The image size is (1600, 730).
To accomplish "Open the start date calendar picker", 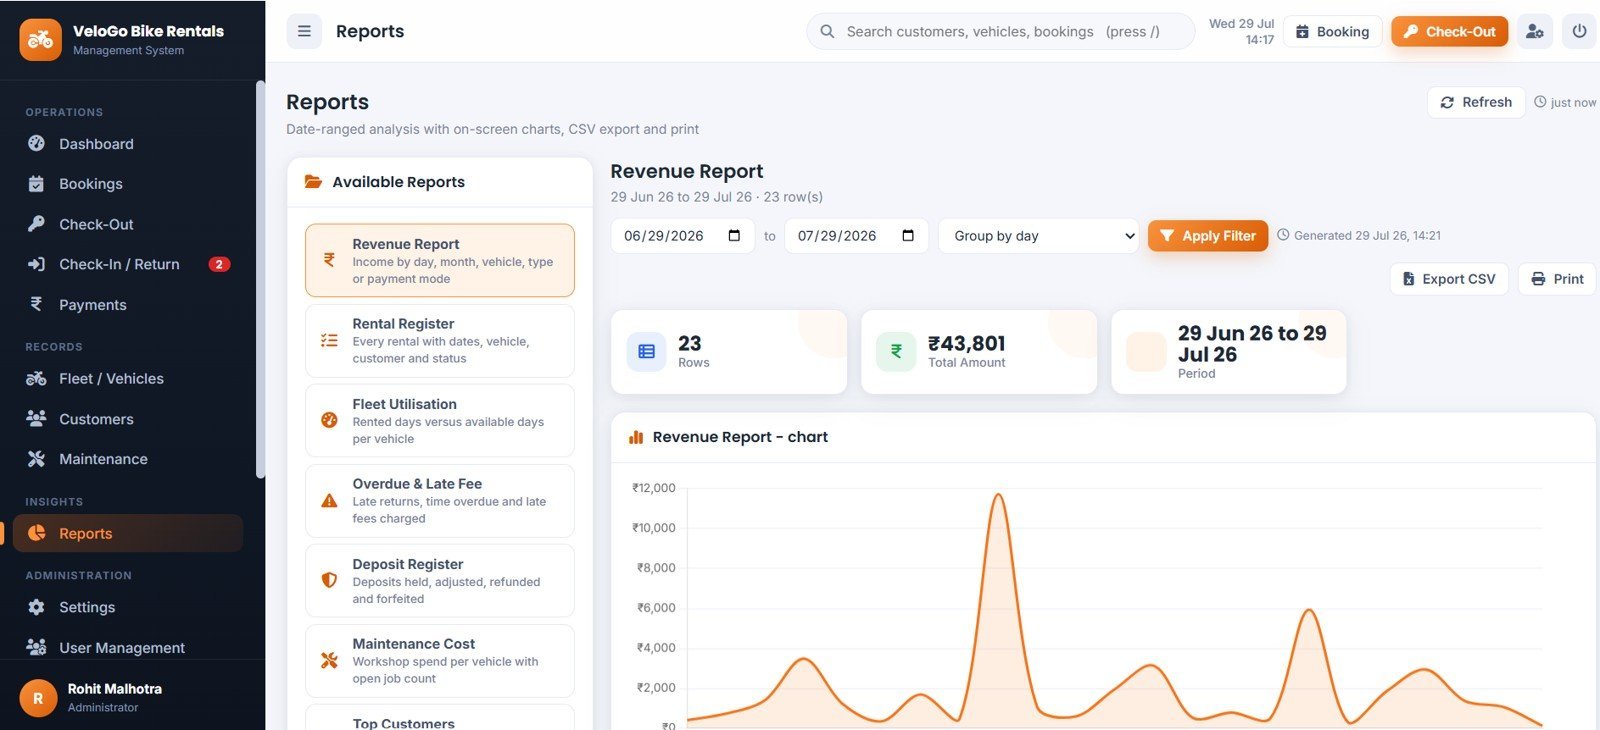I will point(734,236).
